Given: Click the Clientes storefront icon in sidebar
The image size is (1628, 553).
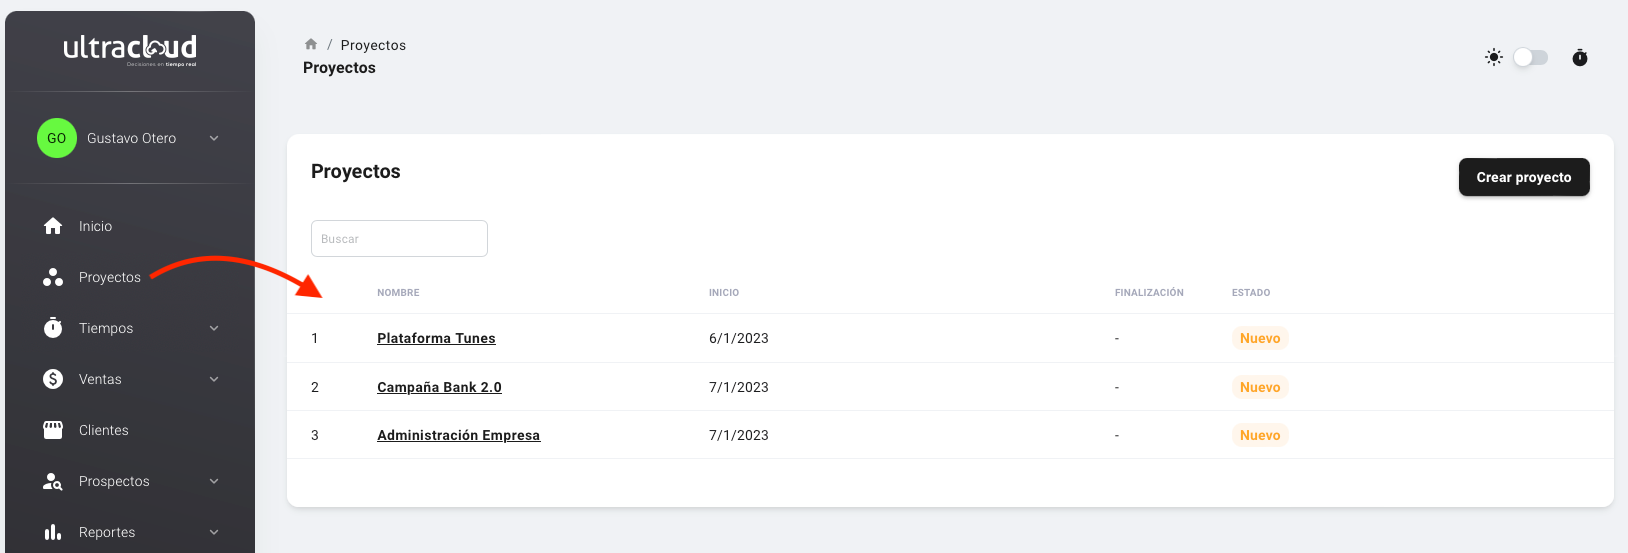Looking at the screenshot, I should 53,430.
